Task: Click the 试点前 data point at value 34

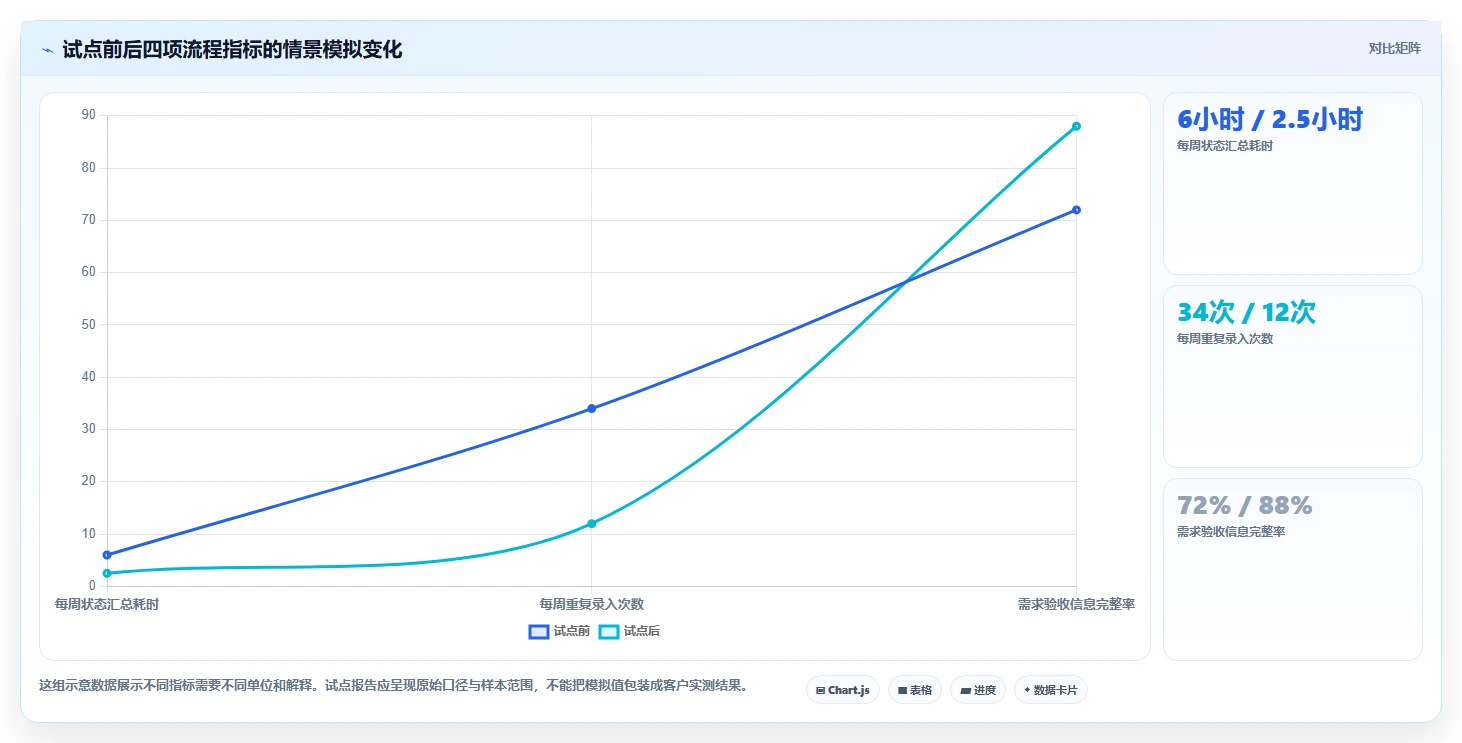Action: pyautogui.click(x=591, y=408)
